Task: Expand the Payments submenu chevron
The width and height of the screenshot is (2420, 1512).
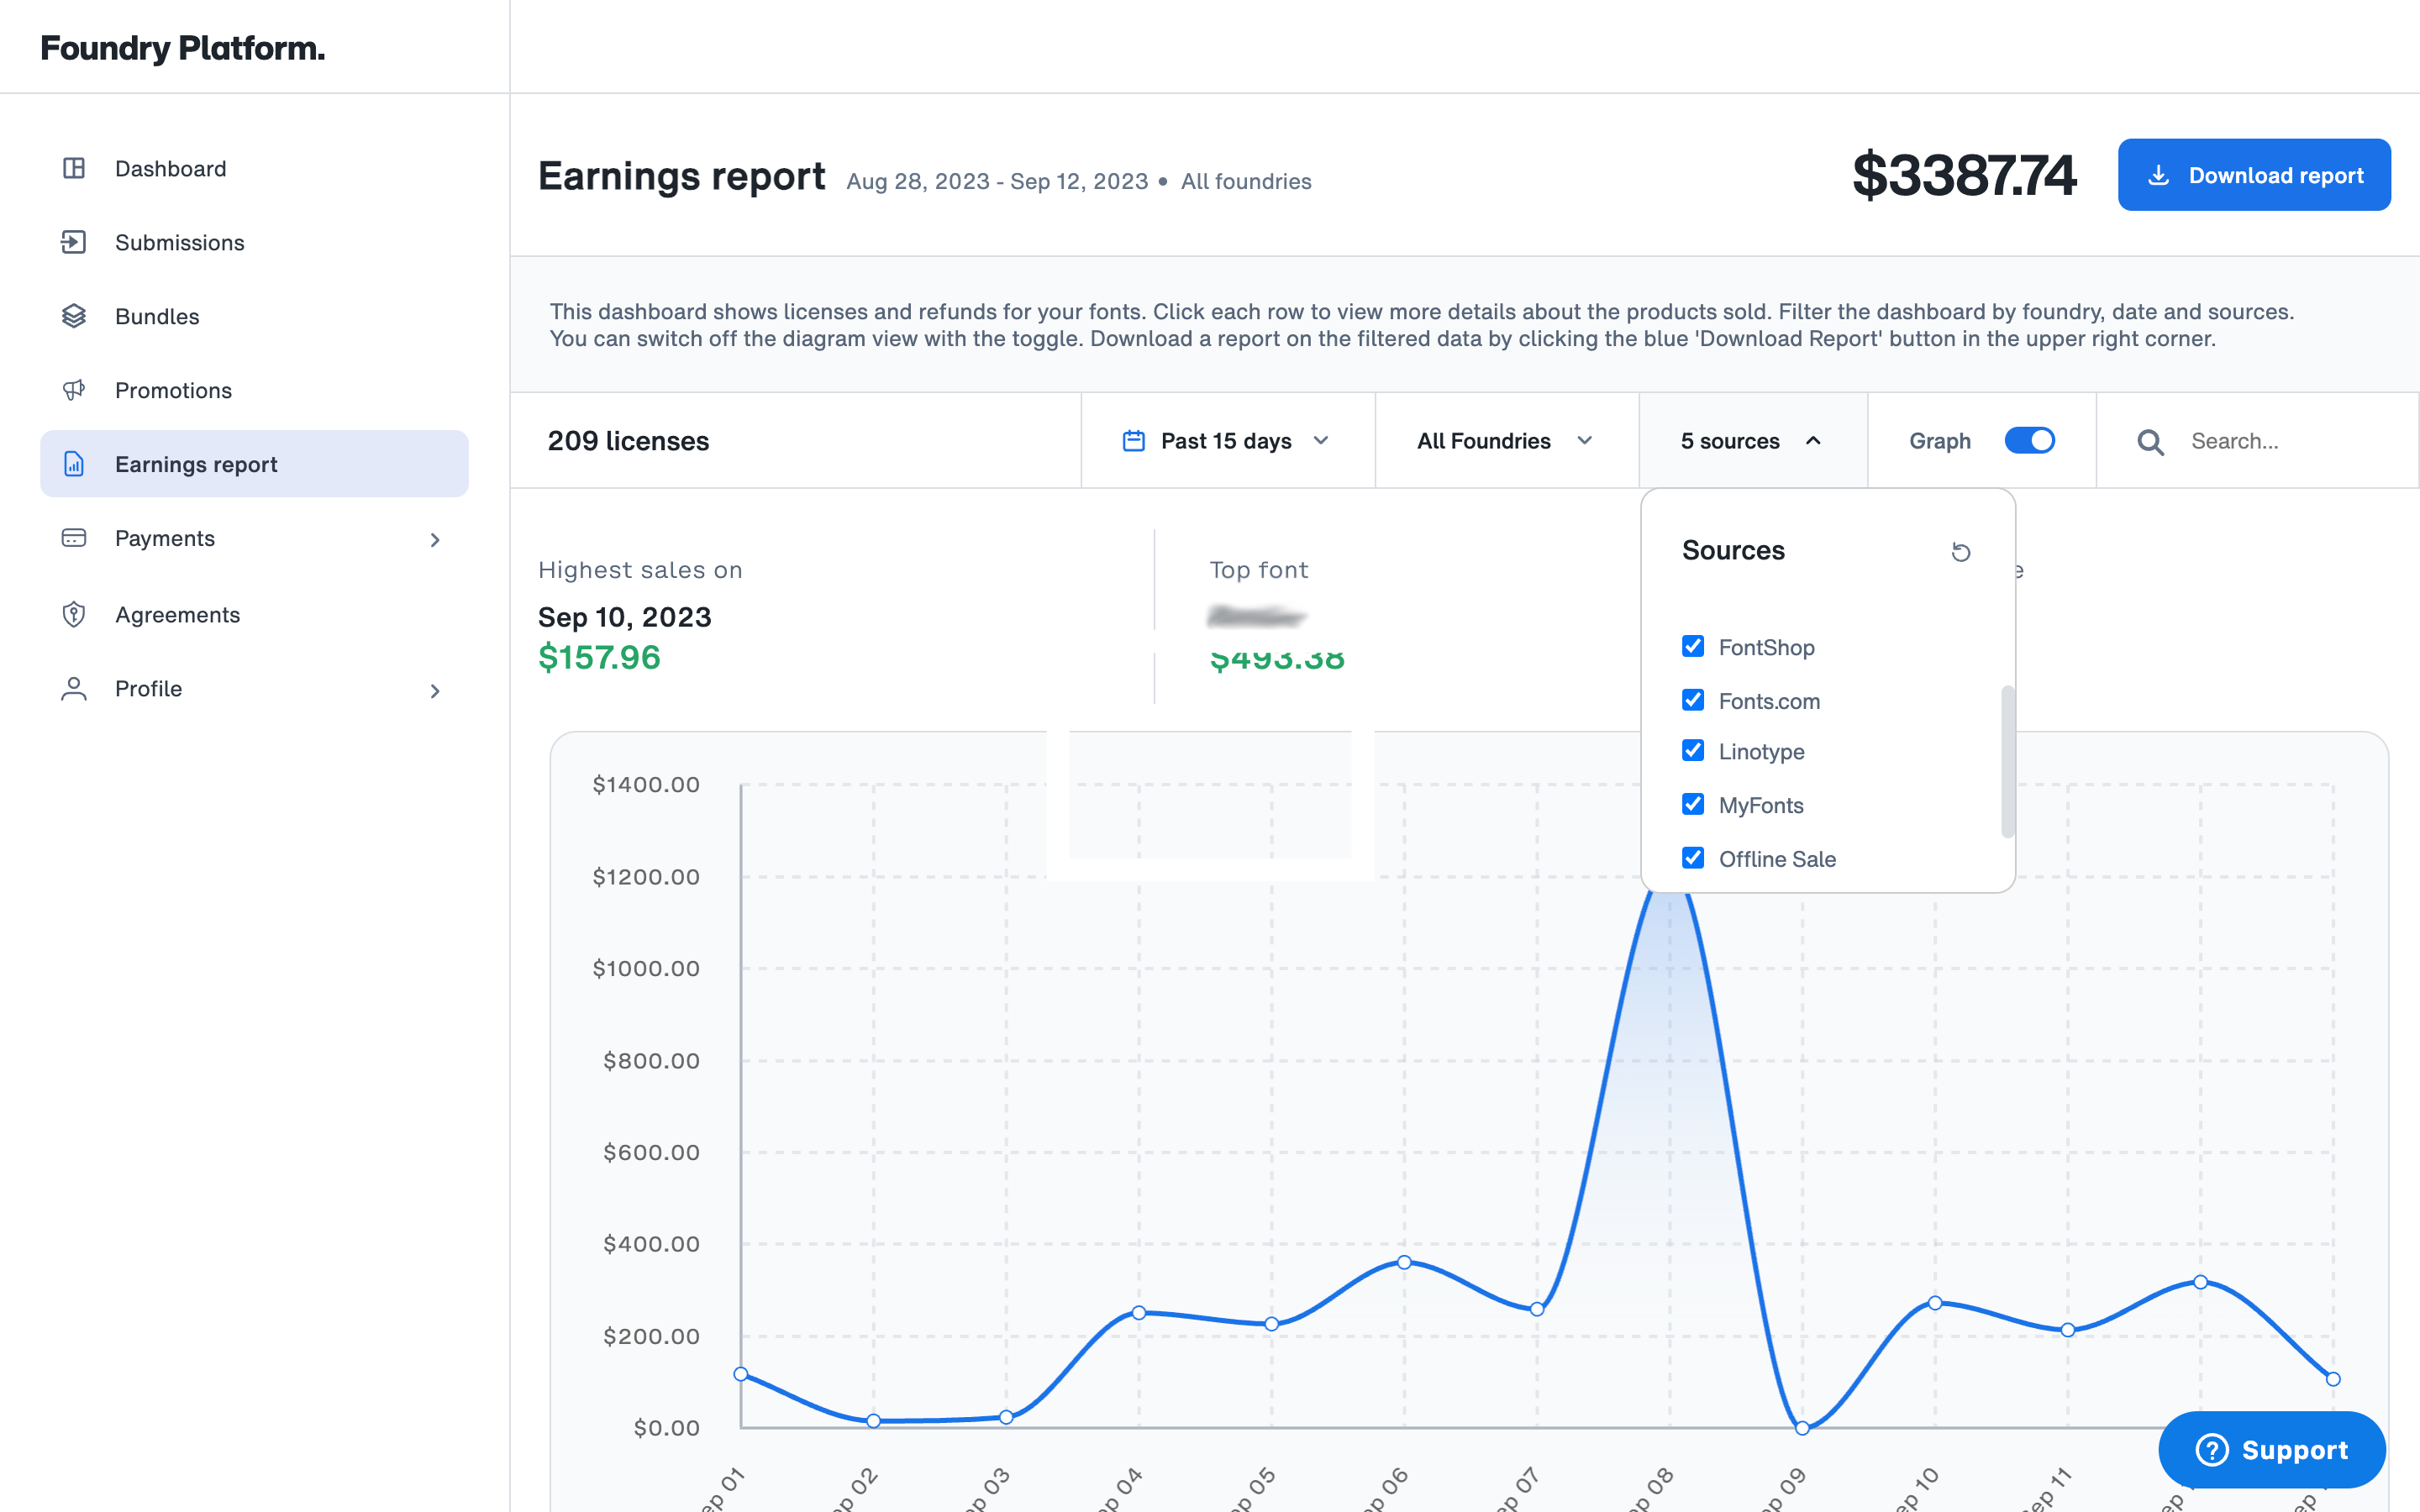Action: [x=435, y=540]
